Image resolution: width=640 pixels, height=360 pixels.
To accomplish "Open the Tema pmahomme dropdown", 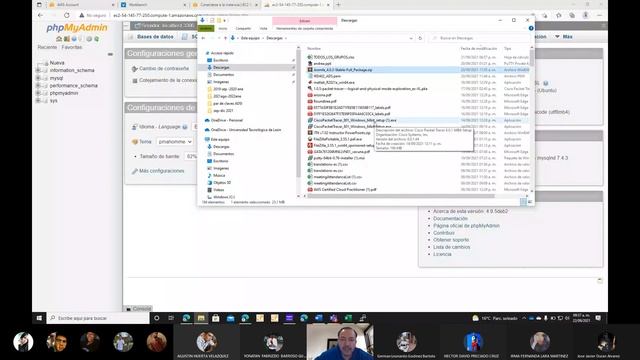I will pyautogui.click(x=175, y=142).
